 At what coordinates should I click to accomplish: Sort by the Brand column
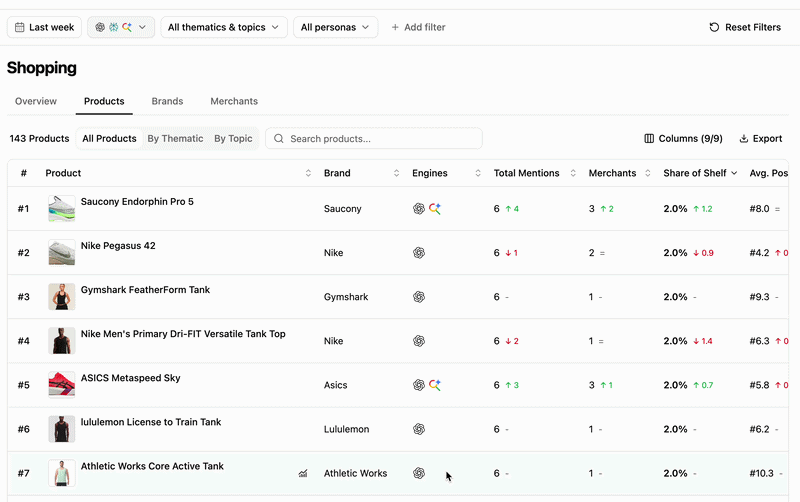click(x=396, y=173)
